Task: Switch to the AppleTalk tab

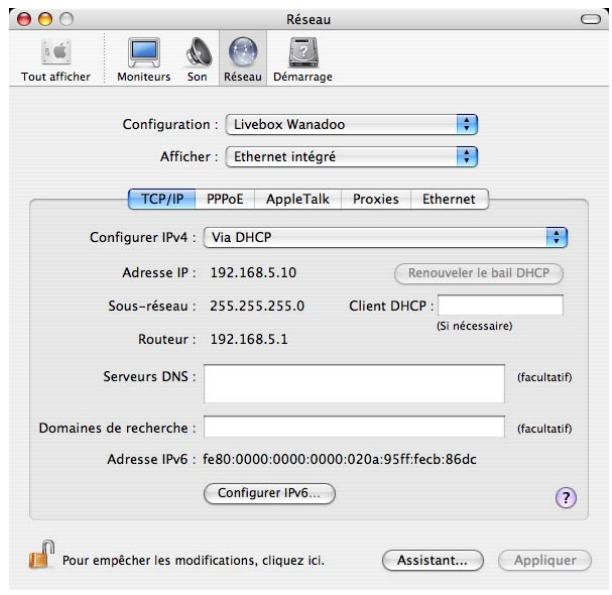Action: [x=298, y=199]
